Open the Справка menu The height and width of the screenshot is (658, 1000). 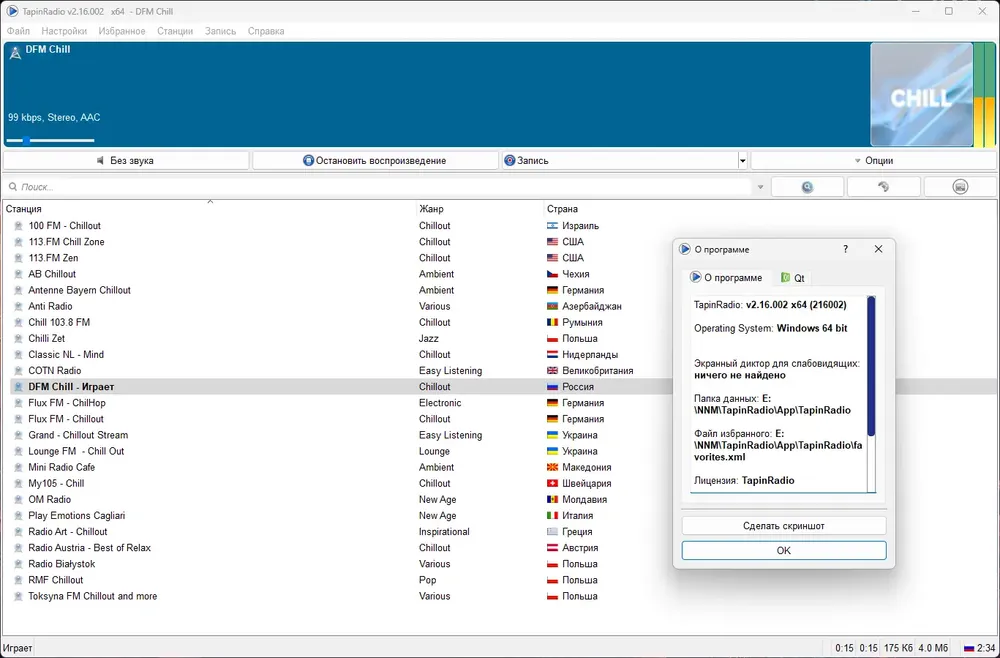click(x=266, y=31)
